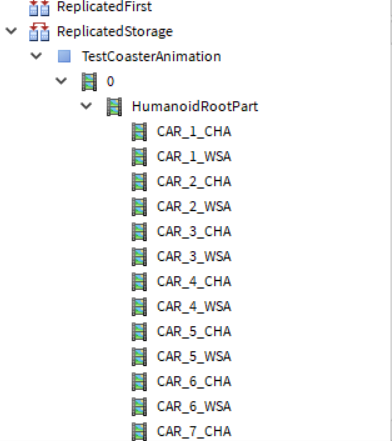Click the ReplicatedFirst service icon
The image size is (392, 441).
click(x=39, y=8)
